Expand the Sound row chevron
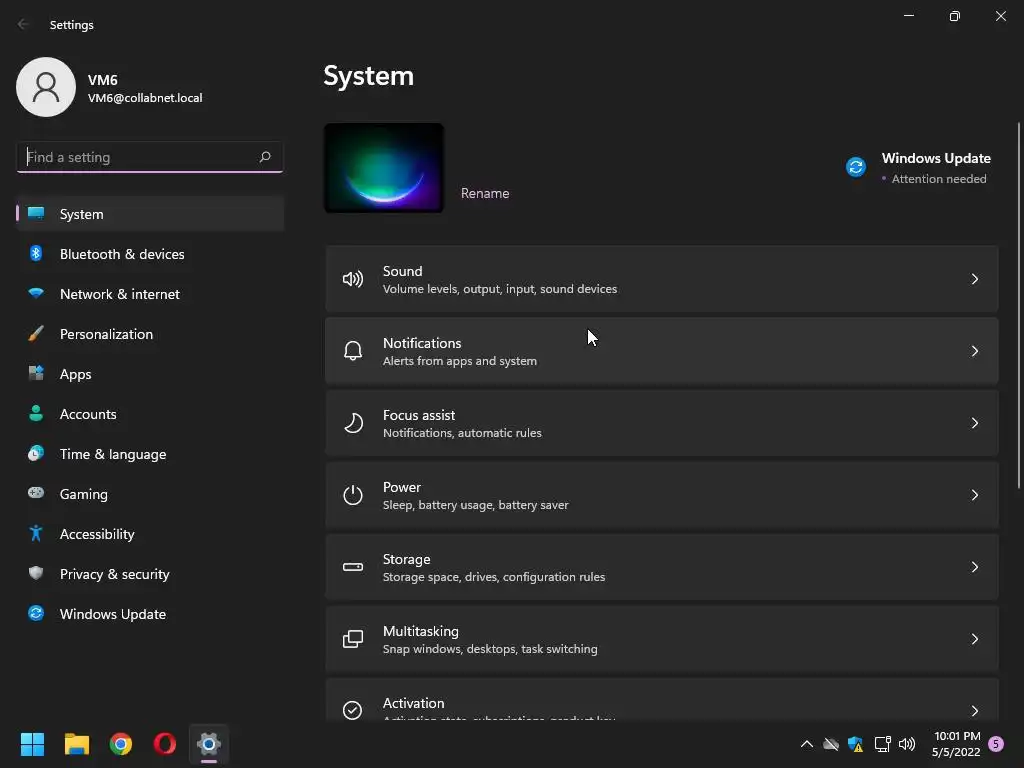The image size is (1024, 768). [974, 280]
